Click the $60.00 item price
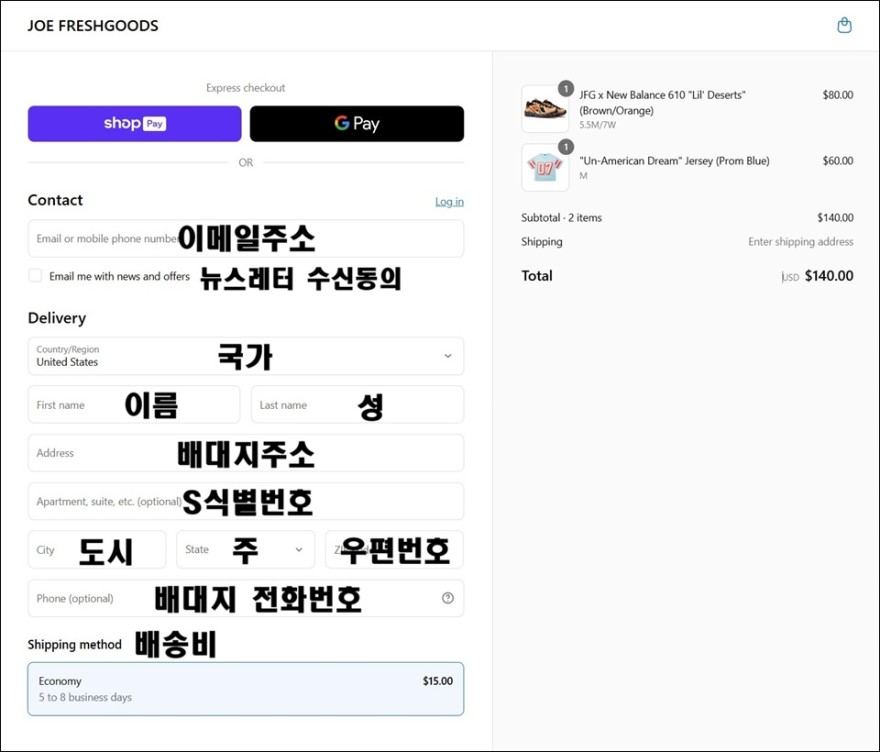880x752 pixels. 838,161
